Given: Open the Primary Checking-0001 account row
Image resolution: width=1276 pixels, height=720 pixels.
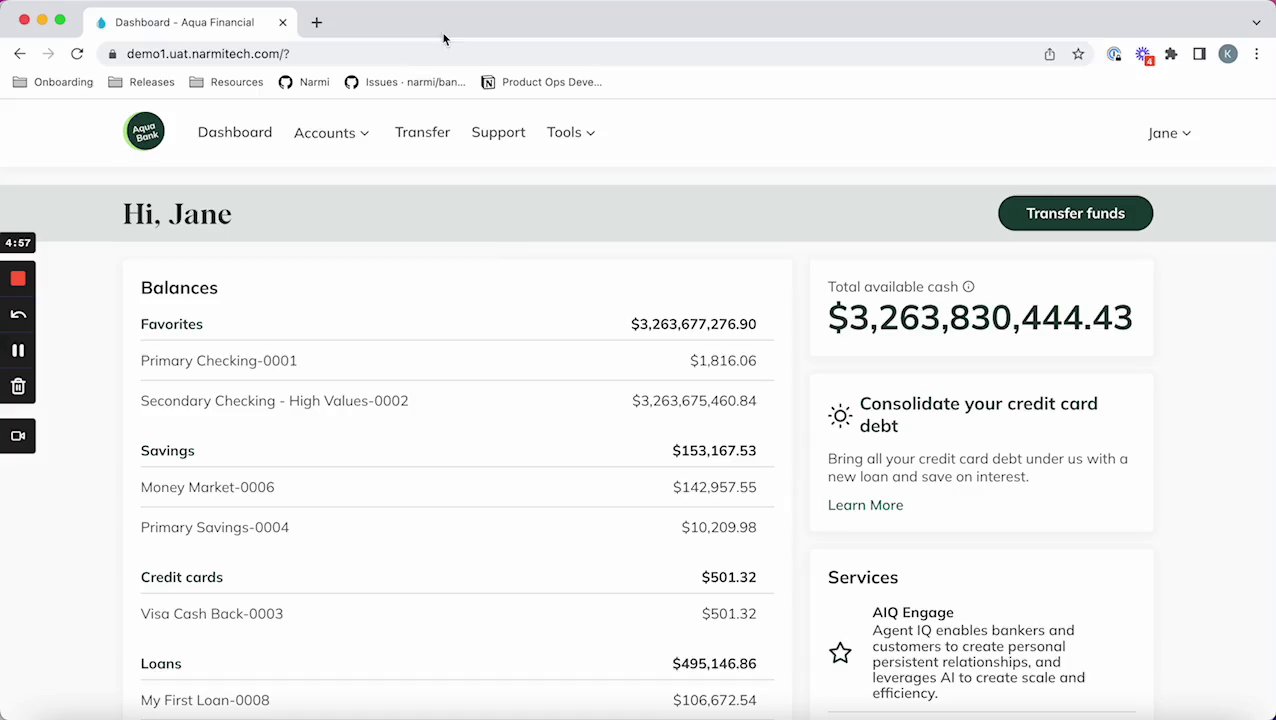Looking at the screenshot, I should point(219,361).
